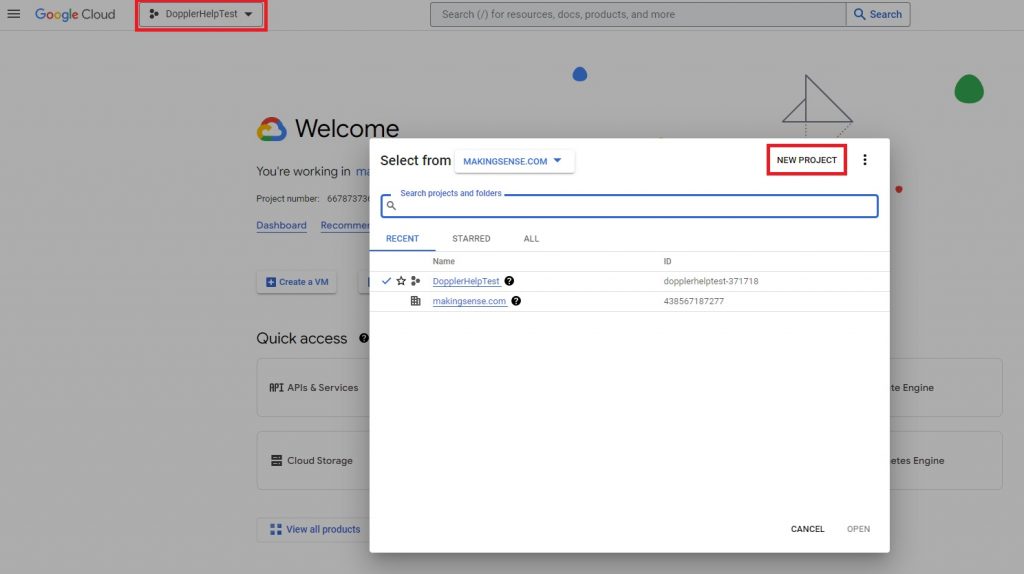Open the Cloud Storage card
This screenshot has height=574, width=1024.
[x=312, y=460]
